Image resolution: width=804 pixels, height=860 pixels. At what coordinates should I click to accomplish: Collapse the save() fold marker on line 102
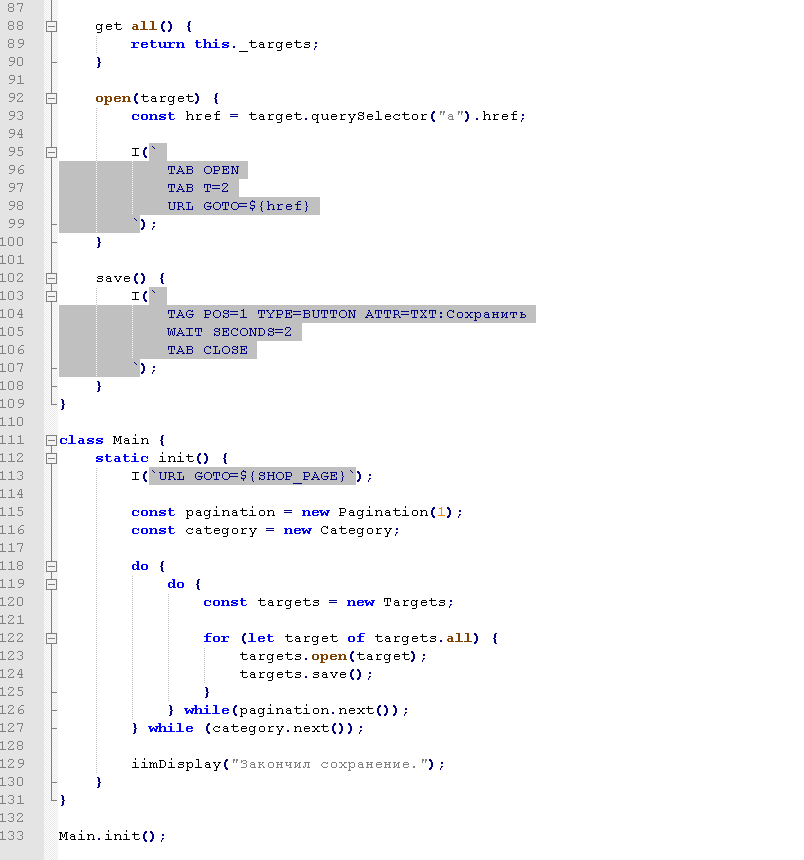(x=51, y=278)
